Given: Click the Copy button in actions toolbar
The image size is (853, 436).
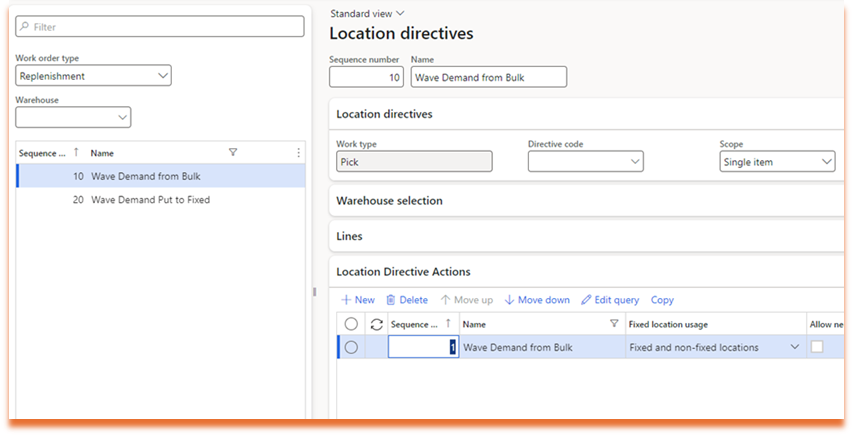Looking at the screenshot, I should pos(662,300).
